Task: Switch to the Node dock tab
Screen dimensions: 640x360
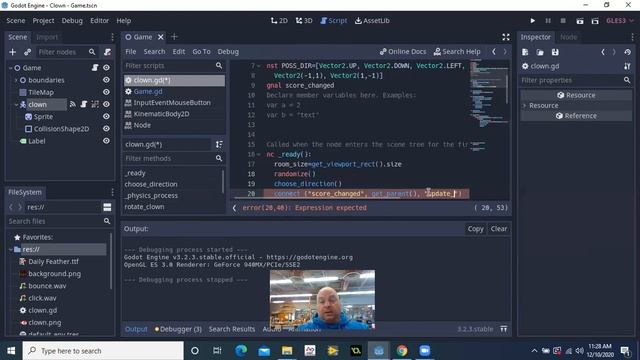Action: click(569, 37)
